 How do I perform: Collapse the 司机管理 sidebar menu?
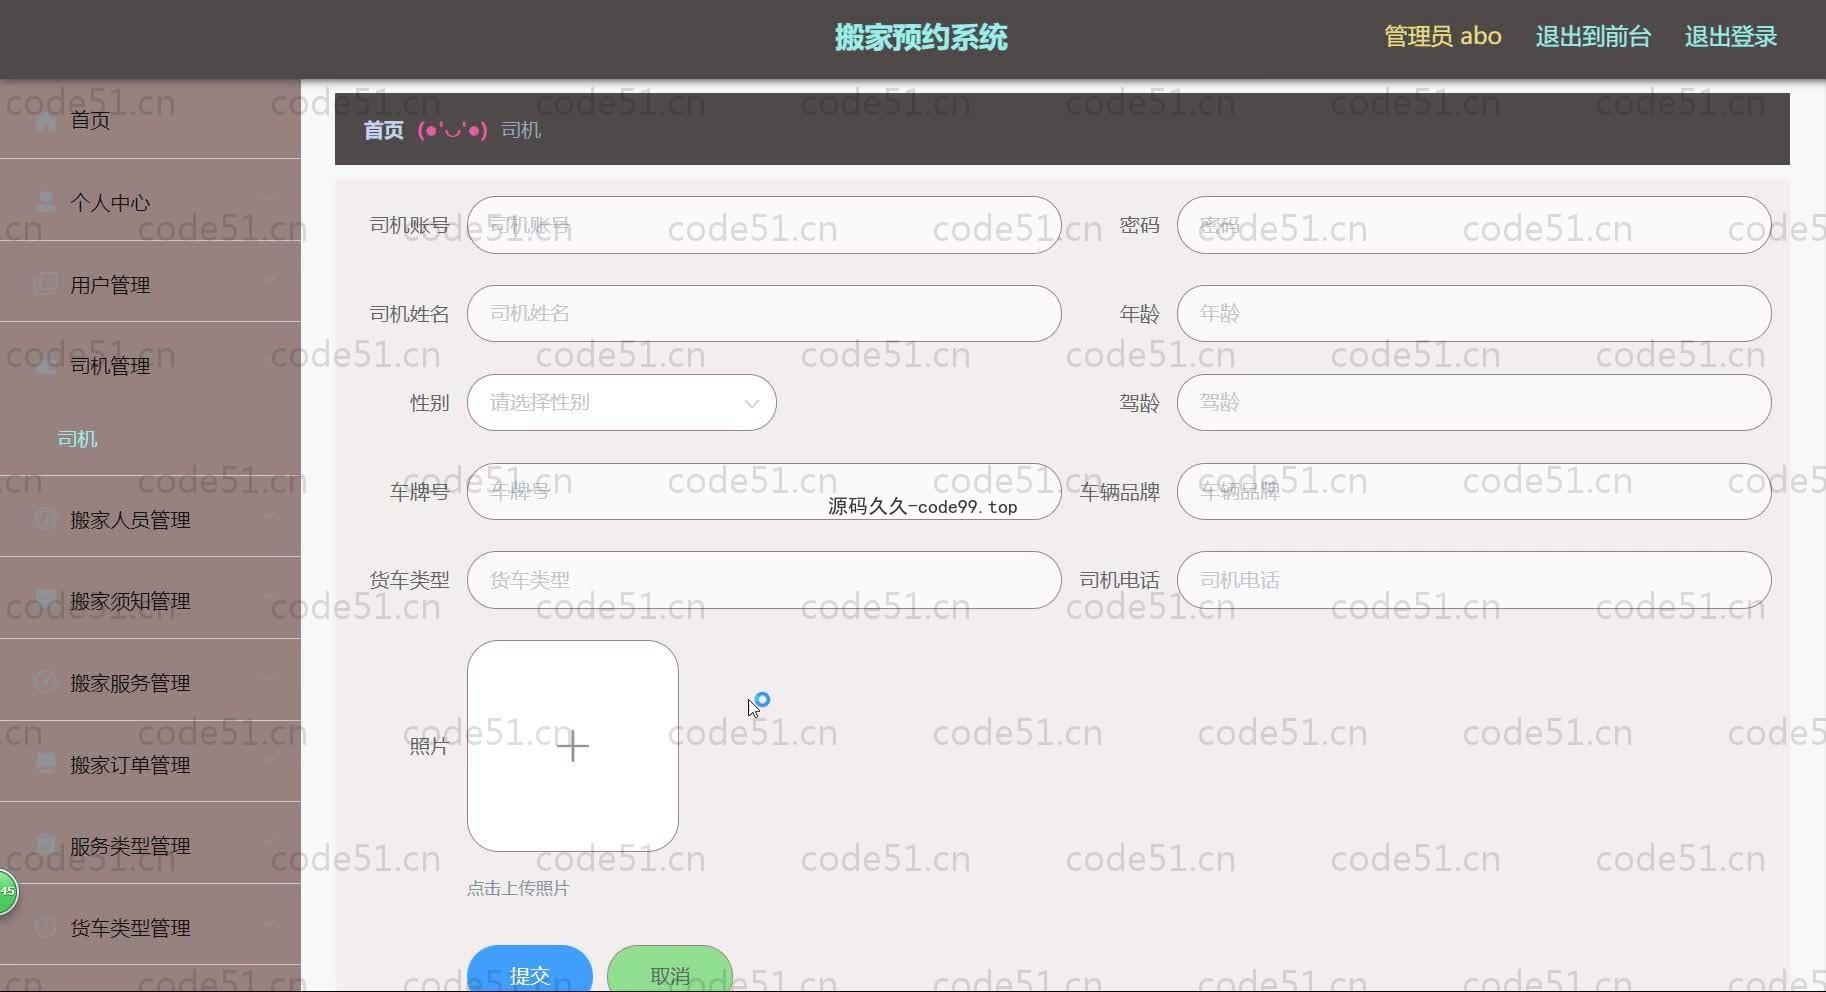[x=150, y=366]
